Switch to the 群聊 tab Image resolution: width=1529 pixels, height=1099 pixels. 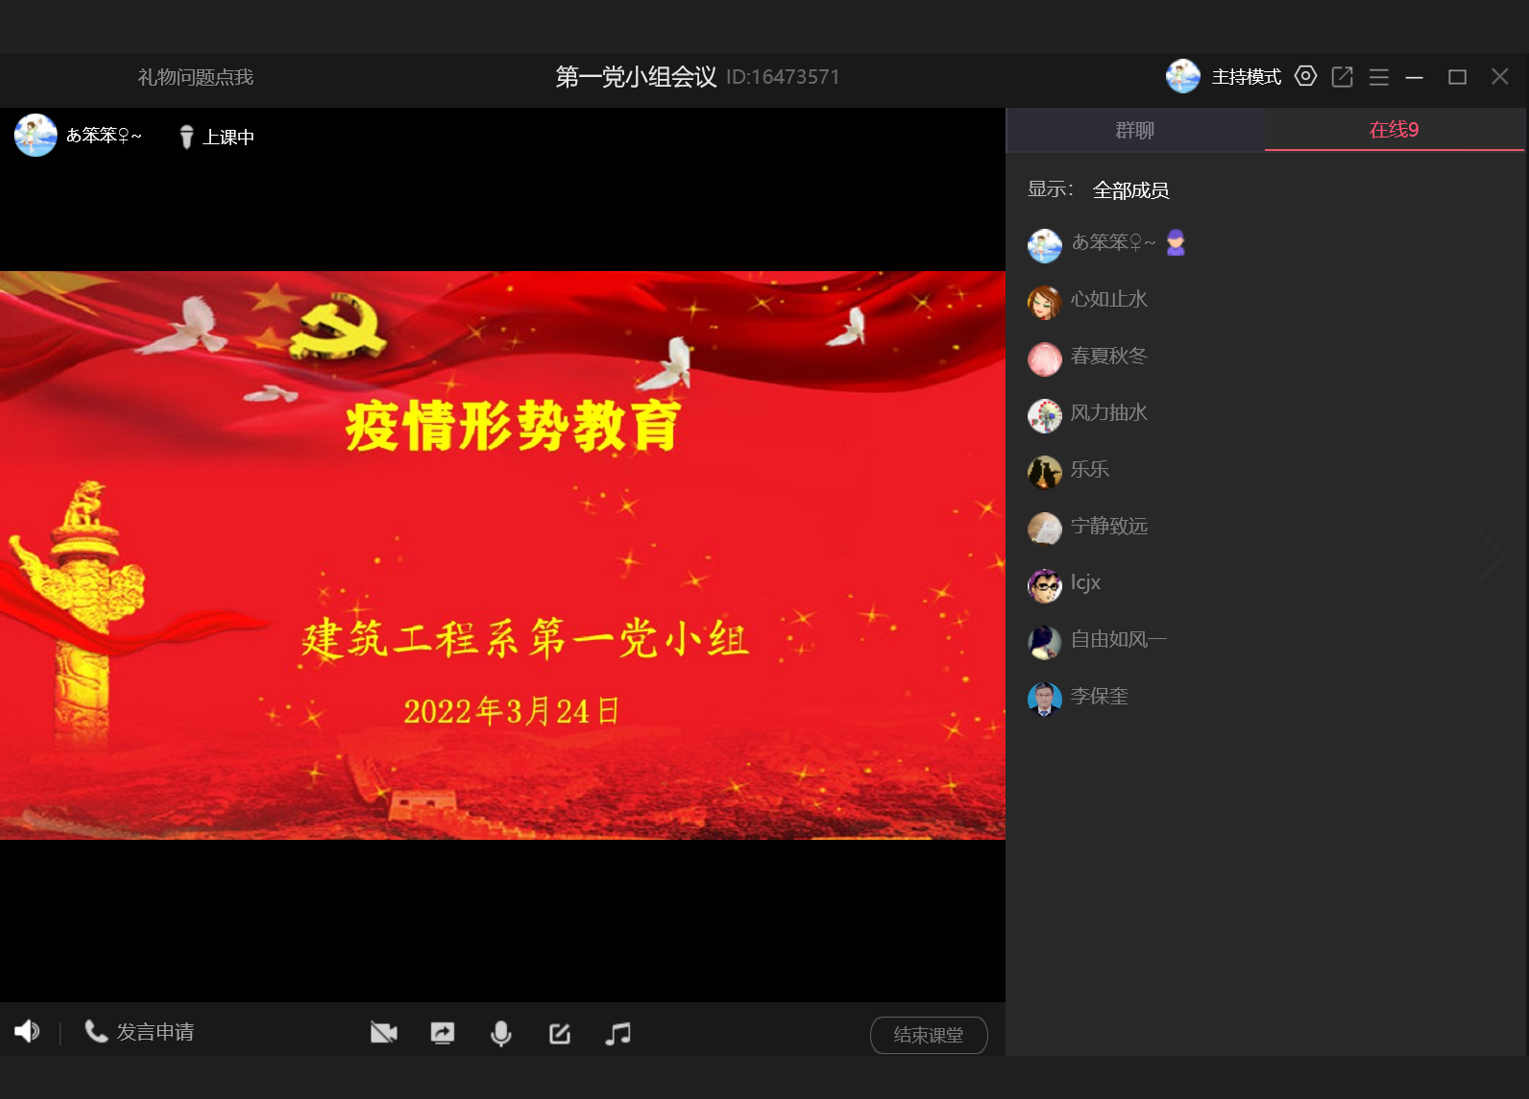1135,130
